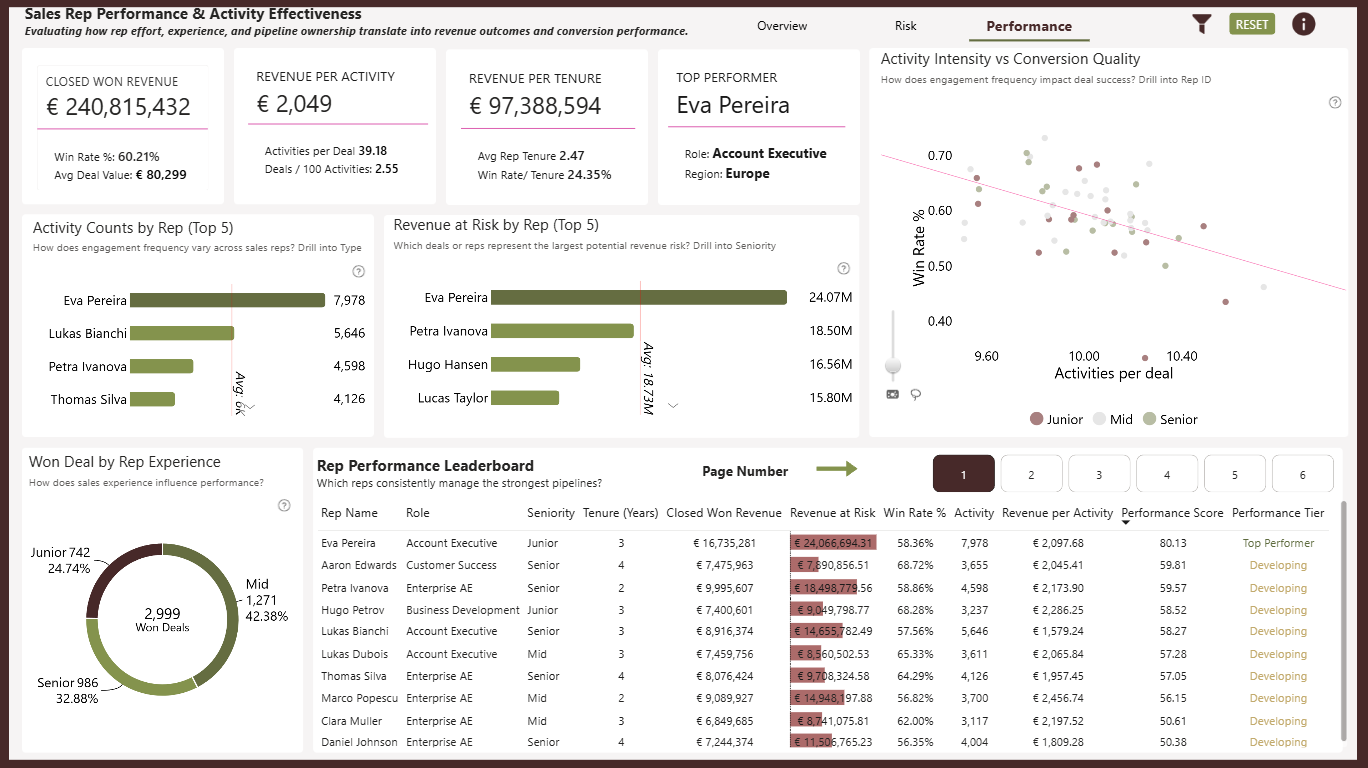The image size is (1368, 768).
Task: Go to leaderboard page 4
Action: [1167, 474]
